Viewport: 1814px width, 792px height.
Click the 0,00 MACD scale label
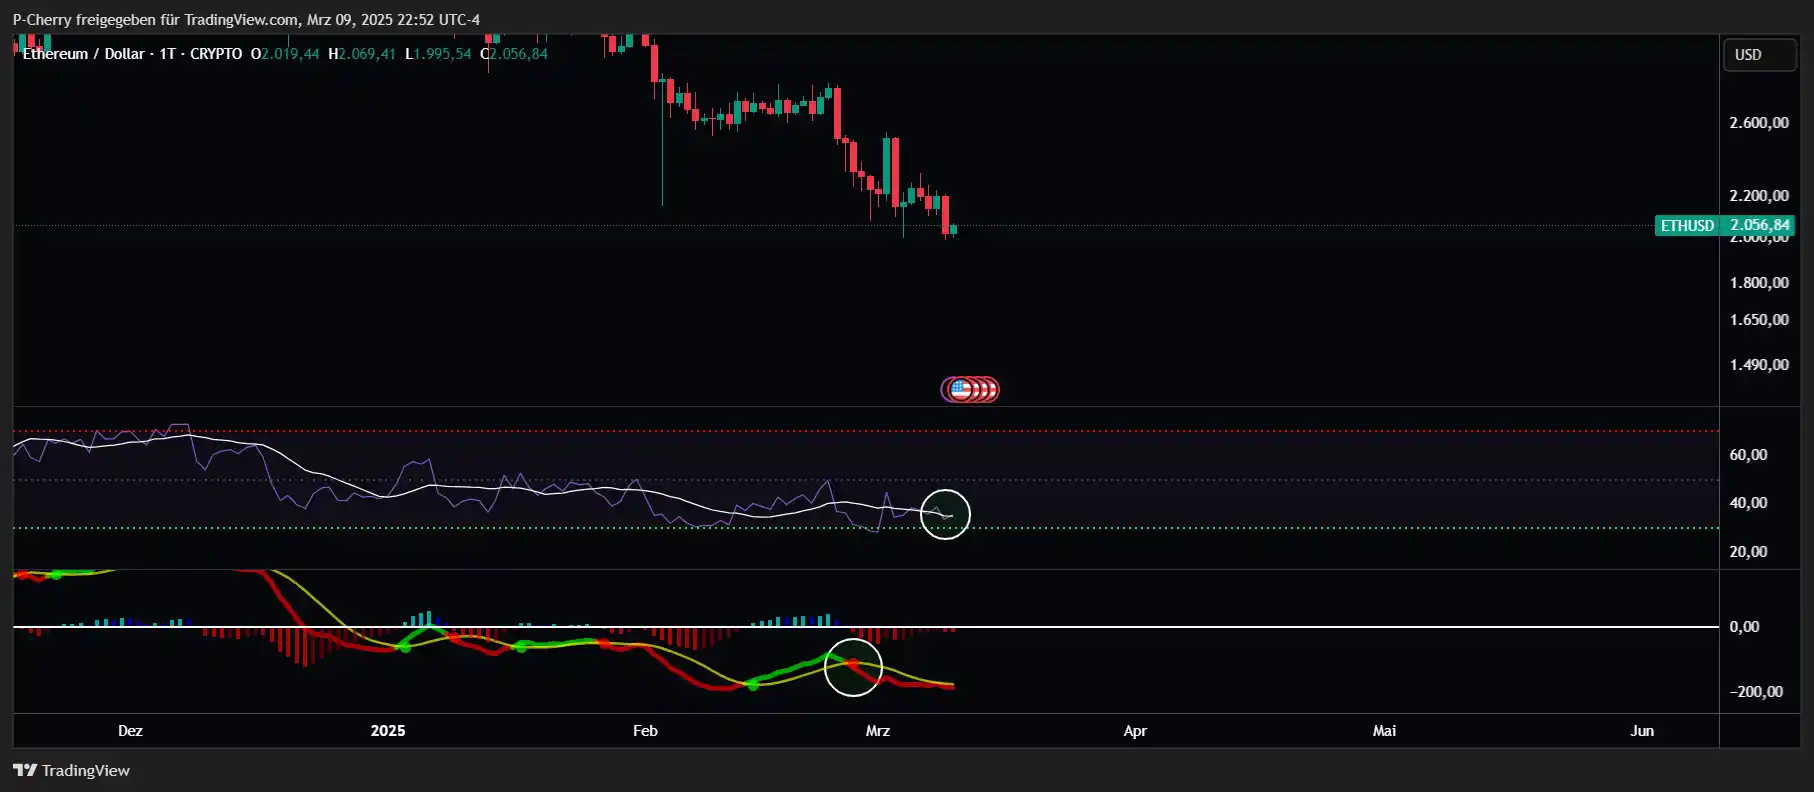click(x=1744, y=627)
